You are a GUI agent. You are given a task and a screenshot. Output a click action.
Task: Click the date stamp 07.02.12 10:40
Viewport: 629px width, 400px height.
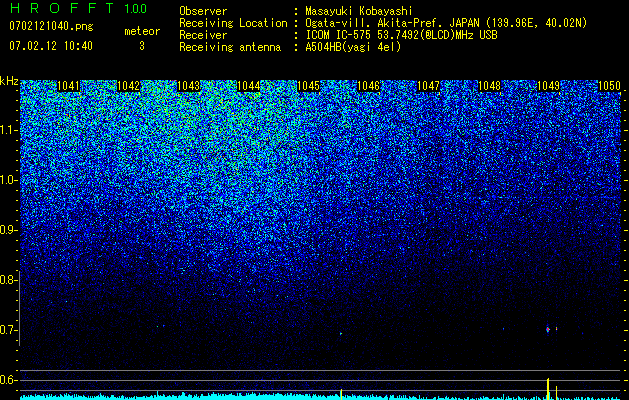pos(51,46)
